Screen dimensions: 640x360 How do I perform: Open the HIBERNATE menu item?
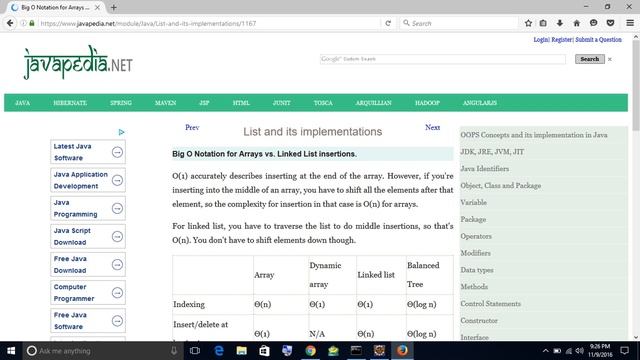point(70,103)
